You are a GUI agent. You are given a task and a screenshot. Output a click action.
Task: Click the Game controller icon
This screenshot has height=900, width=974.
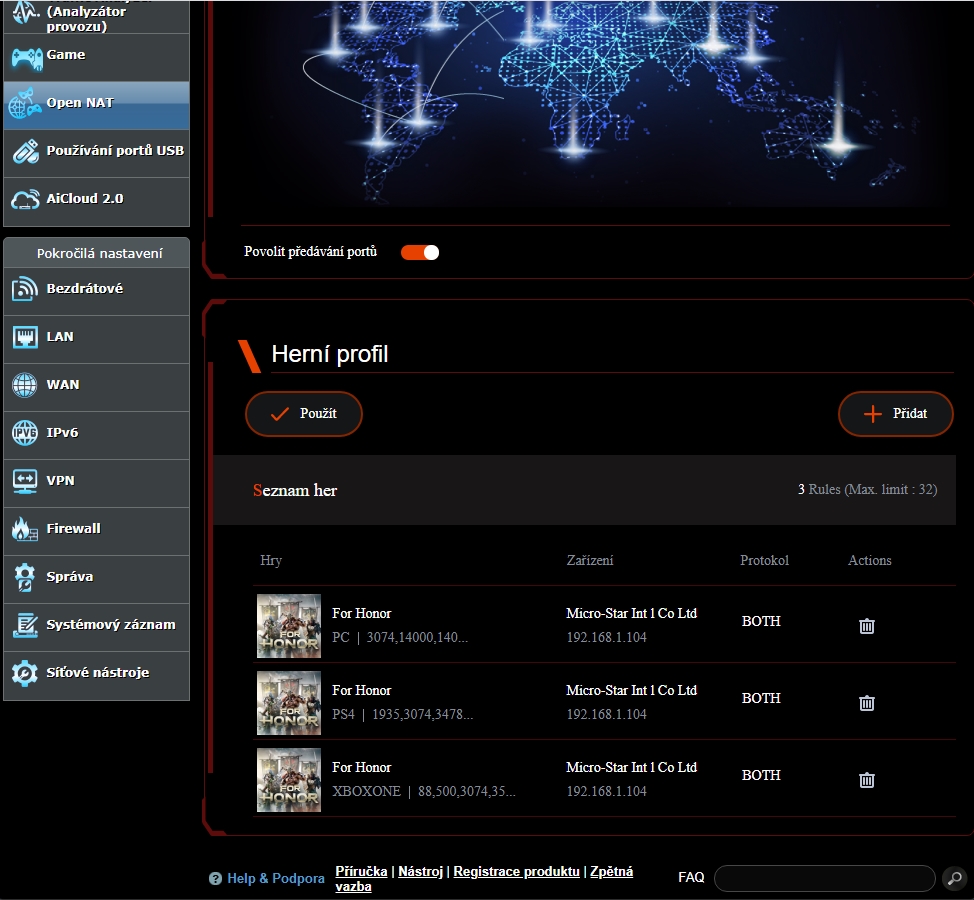25,56
